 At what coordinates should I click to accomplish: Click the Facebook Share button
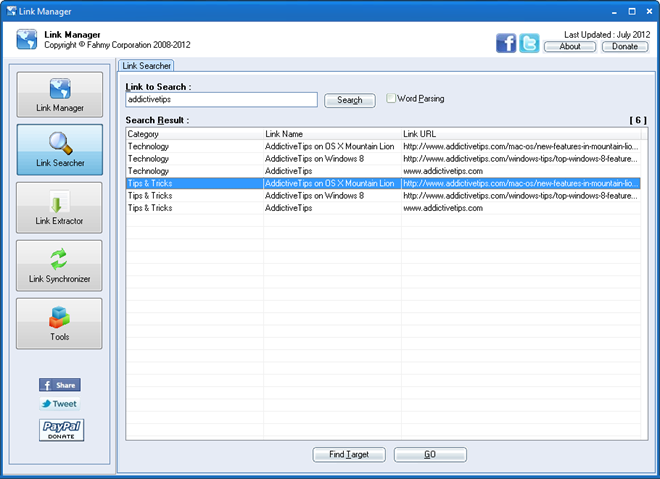(60, 385)
